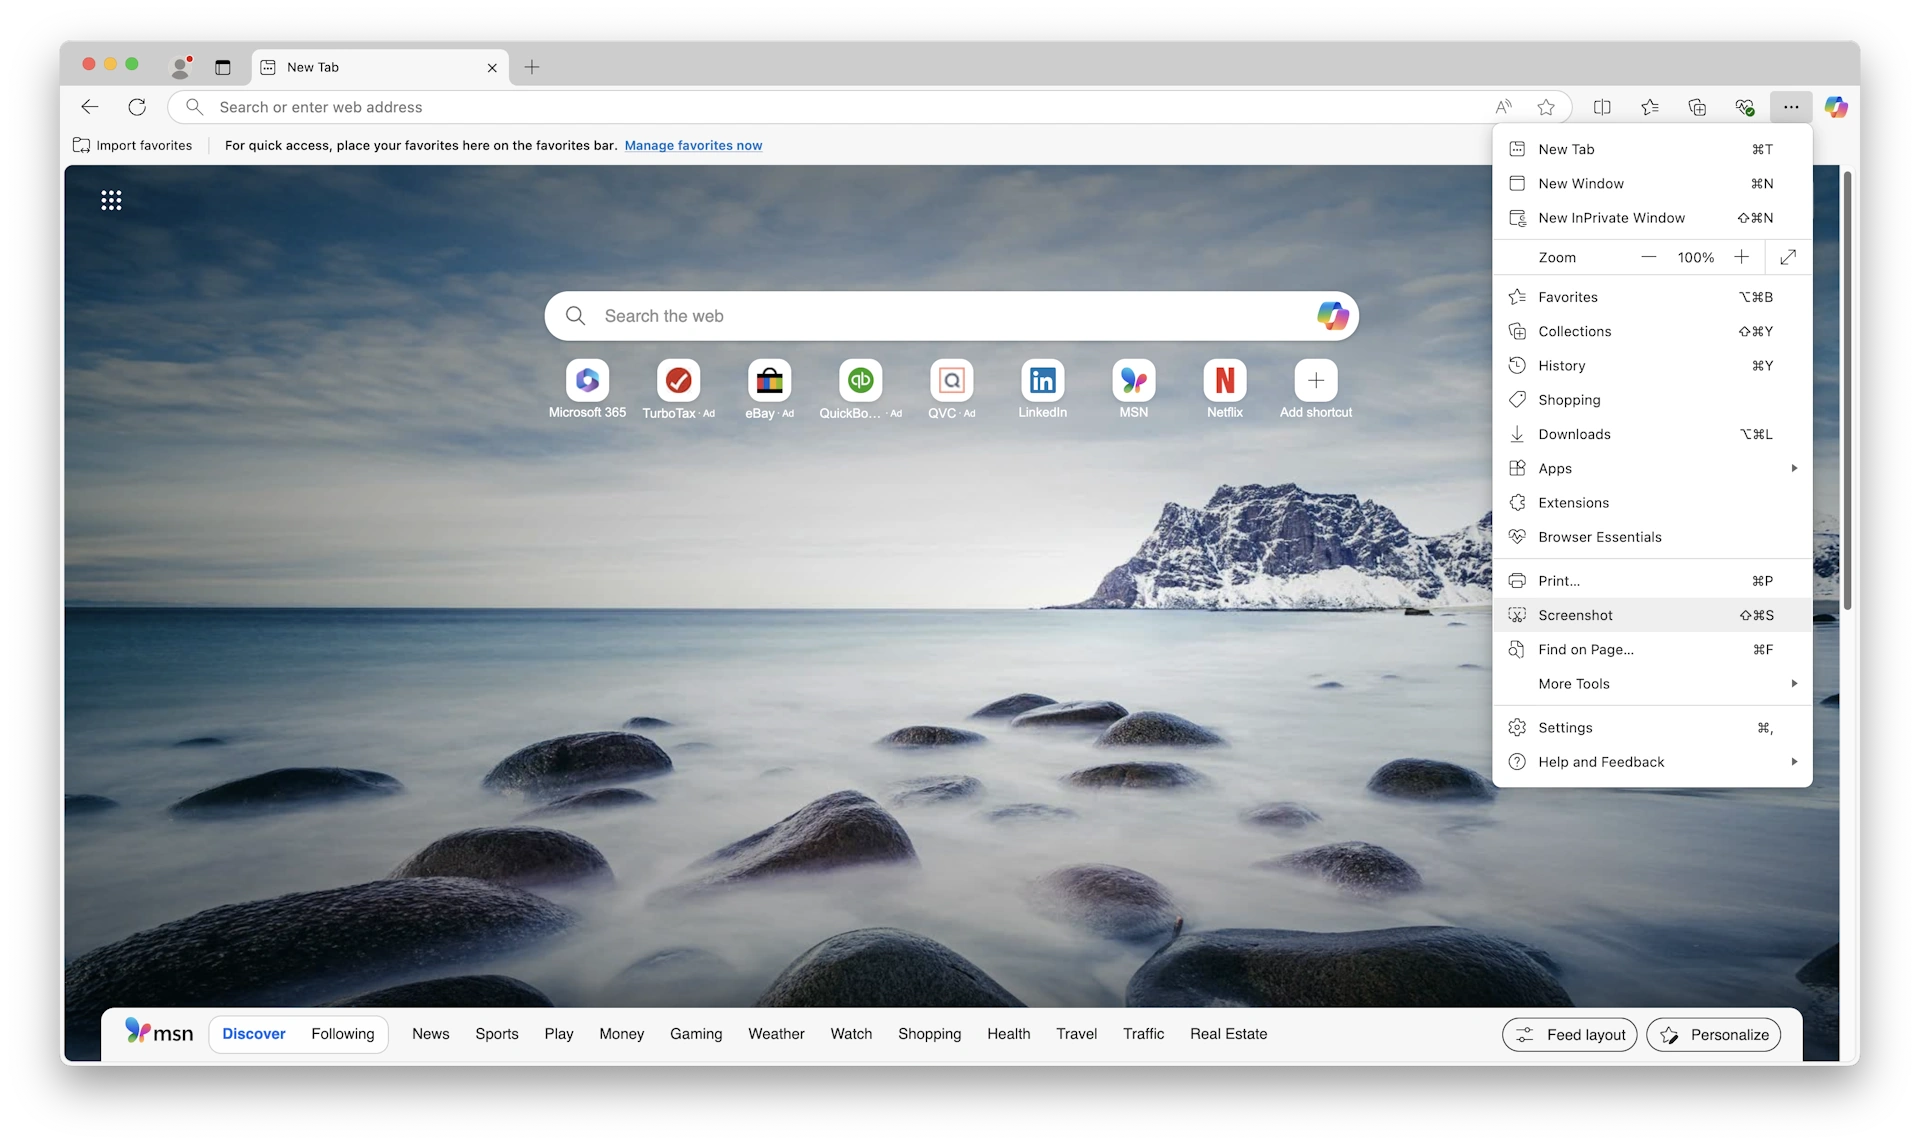The height and width of the screenshot is (1145, 1920).
Task: Click the refresh page icon
Action: coord(136,107)
